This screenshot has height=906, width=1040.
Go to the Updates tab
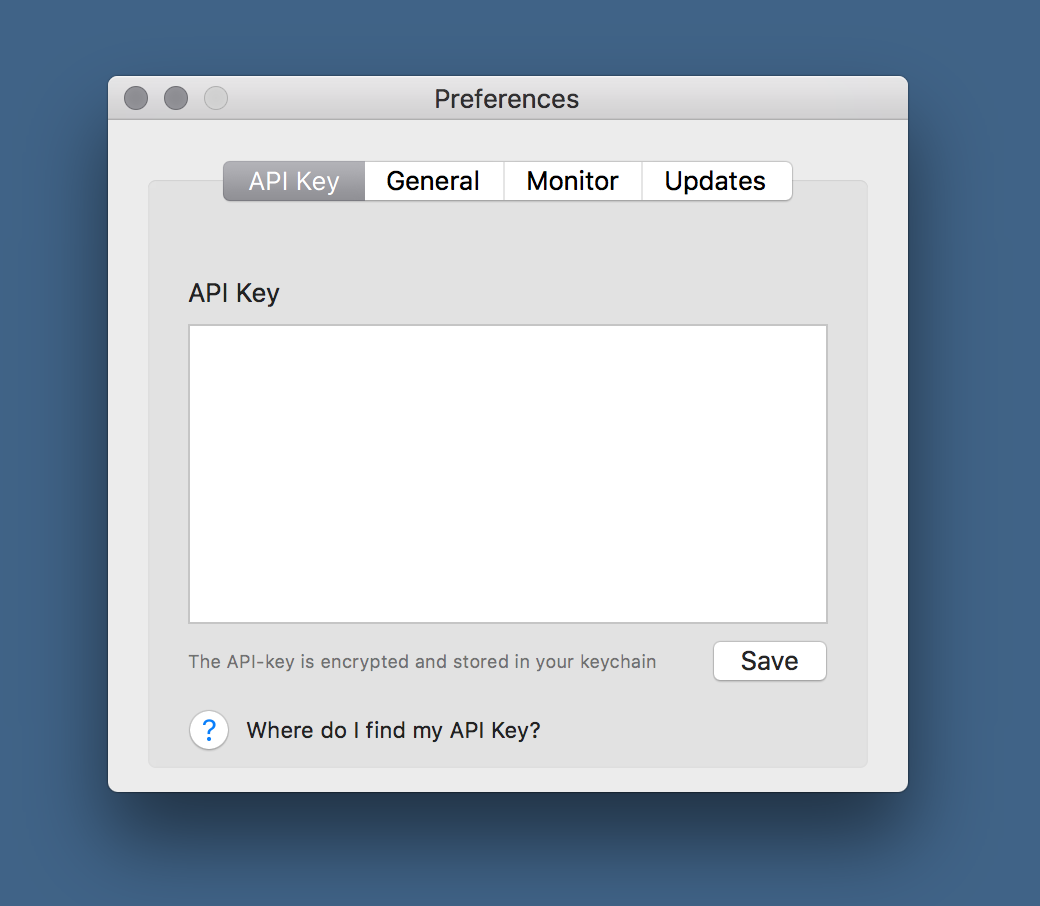[716, 181]
